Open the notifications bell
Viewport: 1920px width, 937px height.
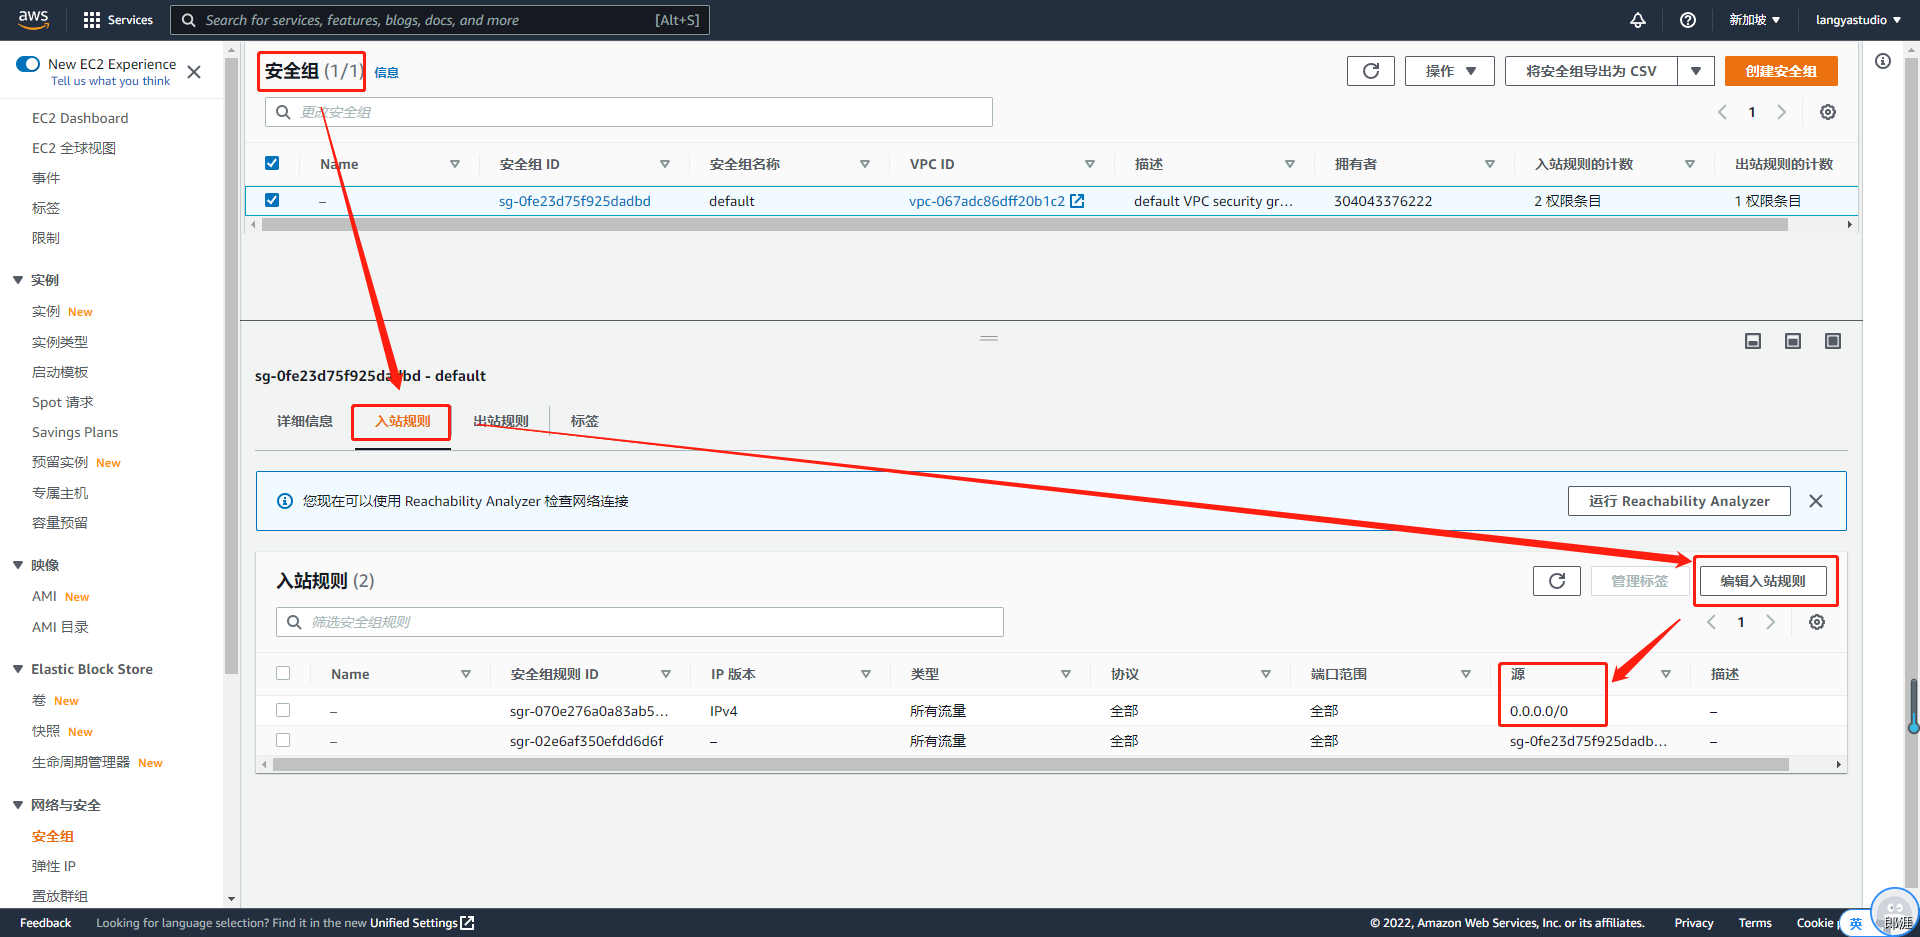pos(1638,20)
